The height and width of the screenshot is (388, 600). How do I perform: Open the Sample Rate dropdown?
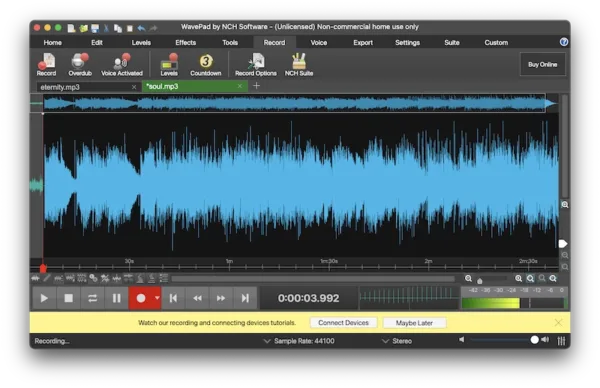tap(299, 341)
